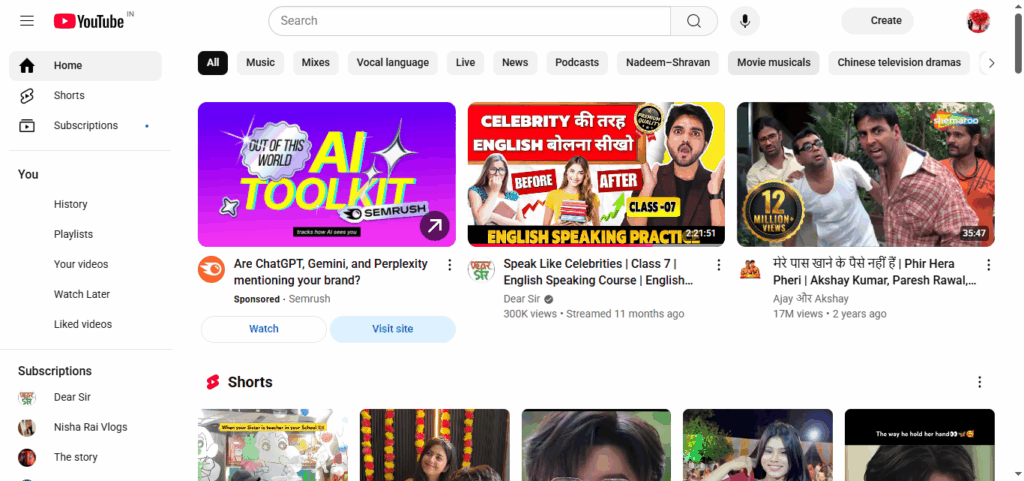Select the Podcasts filter chip

tap(577, 63)
